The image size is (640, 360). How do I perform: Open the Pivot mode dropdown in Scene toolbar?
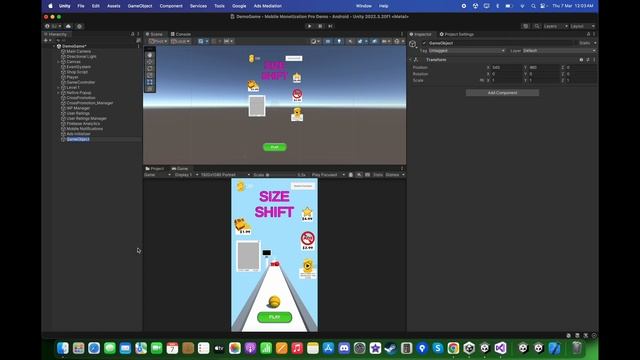coord(158,41)
